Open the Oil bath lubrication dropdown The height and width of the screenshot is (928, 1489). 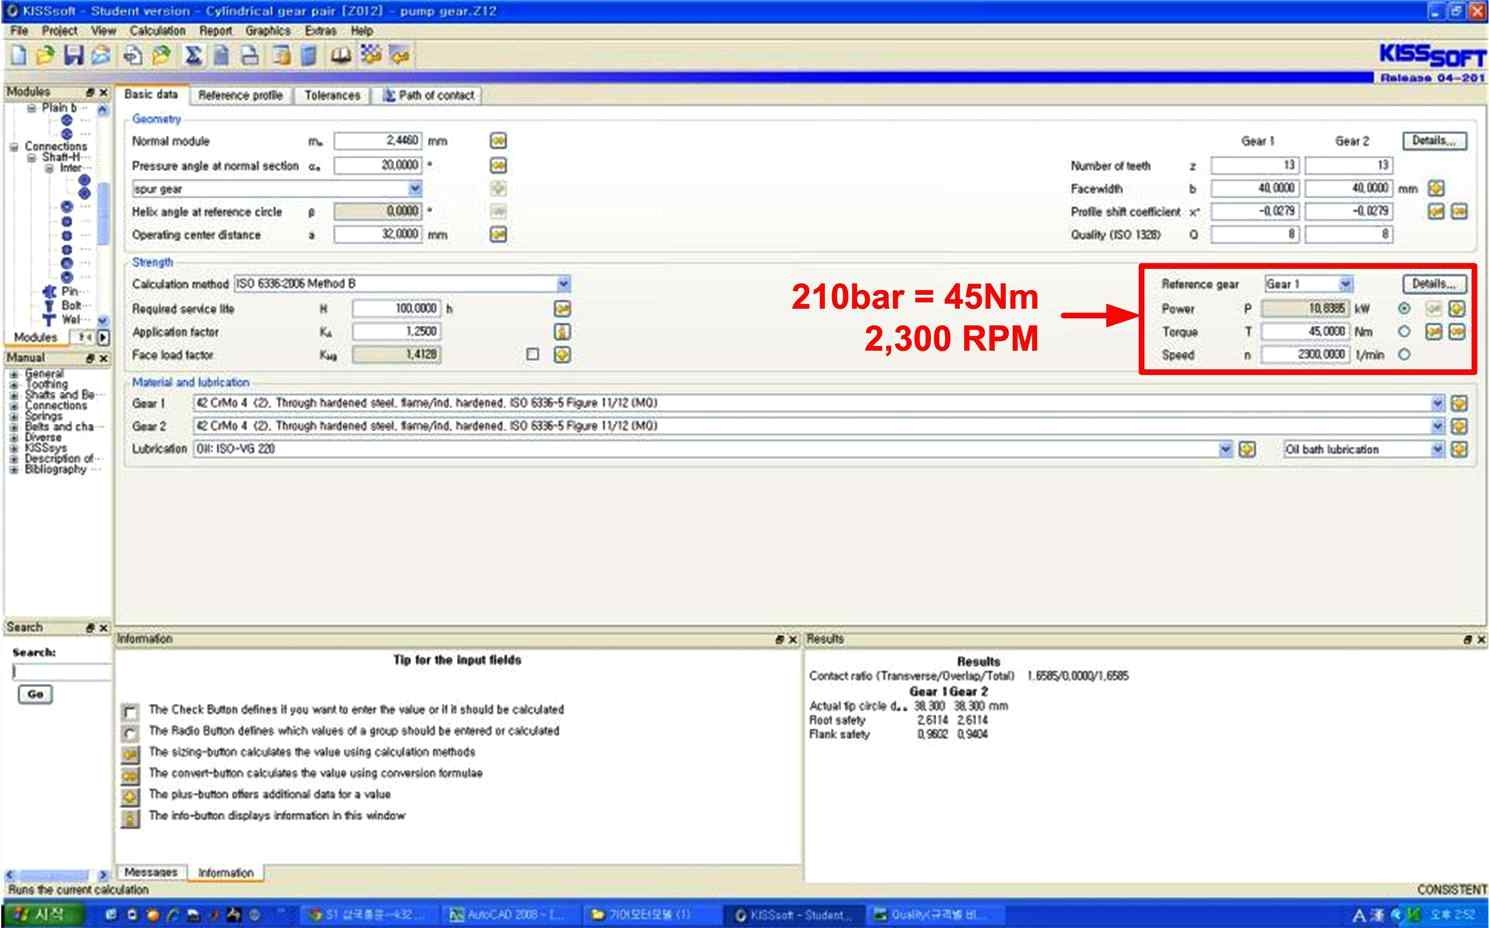(x=1437, y=450)
